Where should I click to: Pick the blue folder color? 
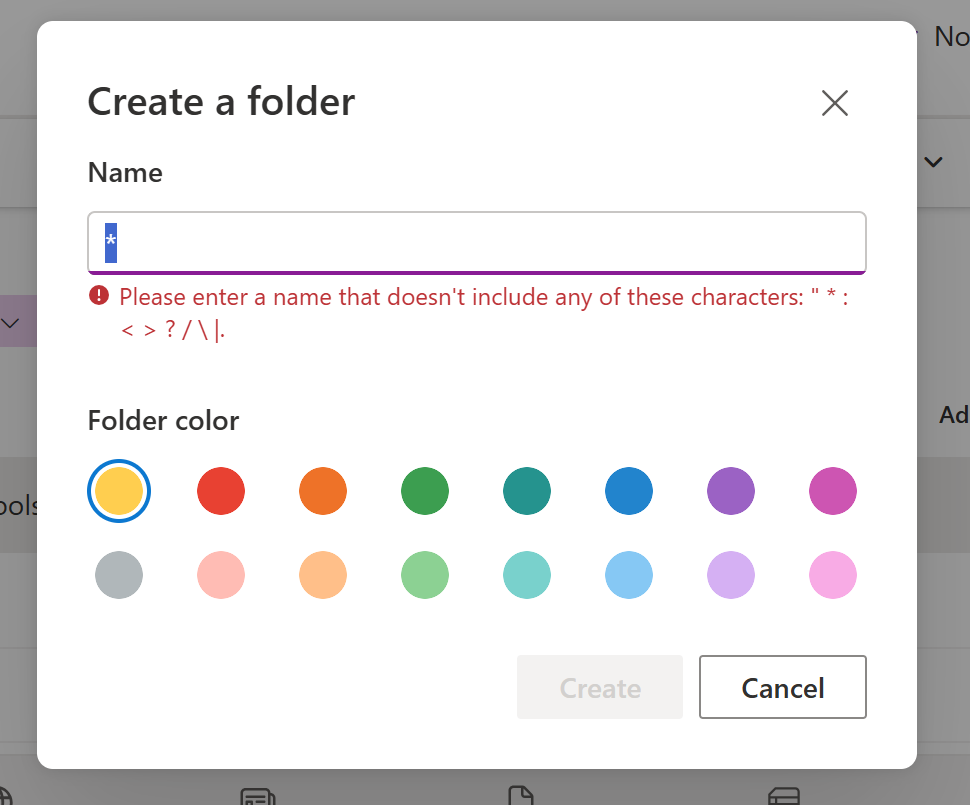[x=629, y=491]
